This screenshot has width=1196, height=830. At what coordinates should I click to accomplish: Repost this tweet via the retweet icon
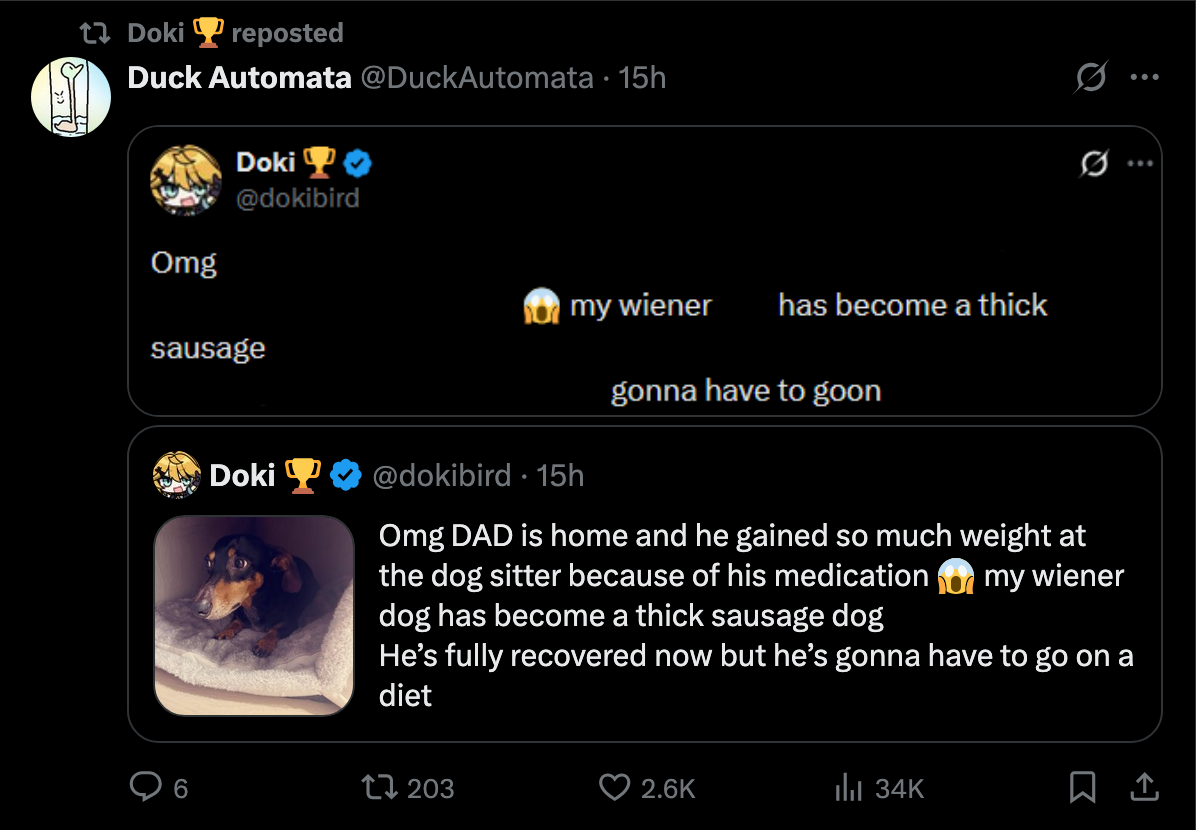pyautogui.click(x=380, y=789)
